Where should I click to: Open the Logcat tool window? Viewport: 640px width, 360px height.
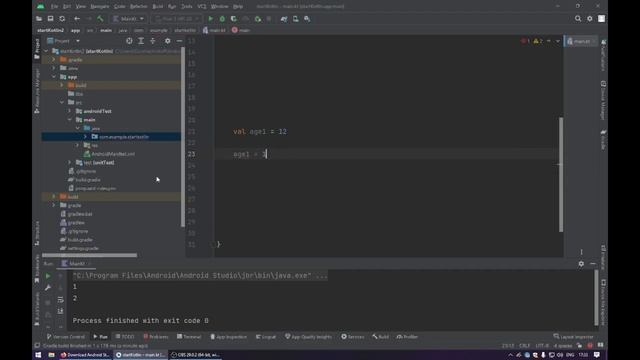click(266, 337)
